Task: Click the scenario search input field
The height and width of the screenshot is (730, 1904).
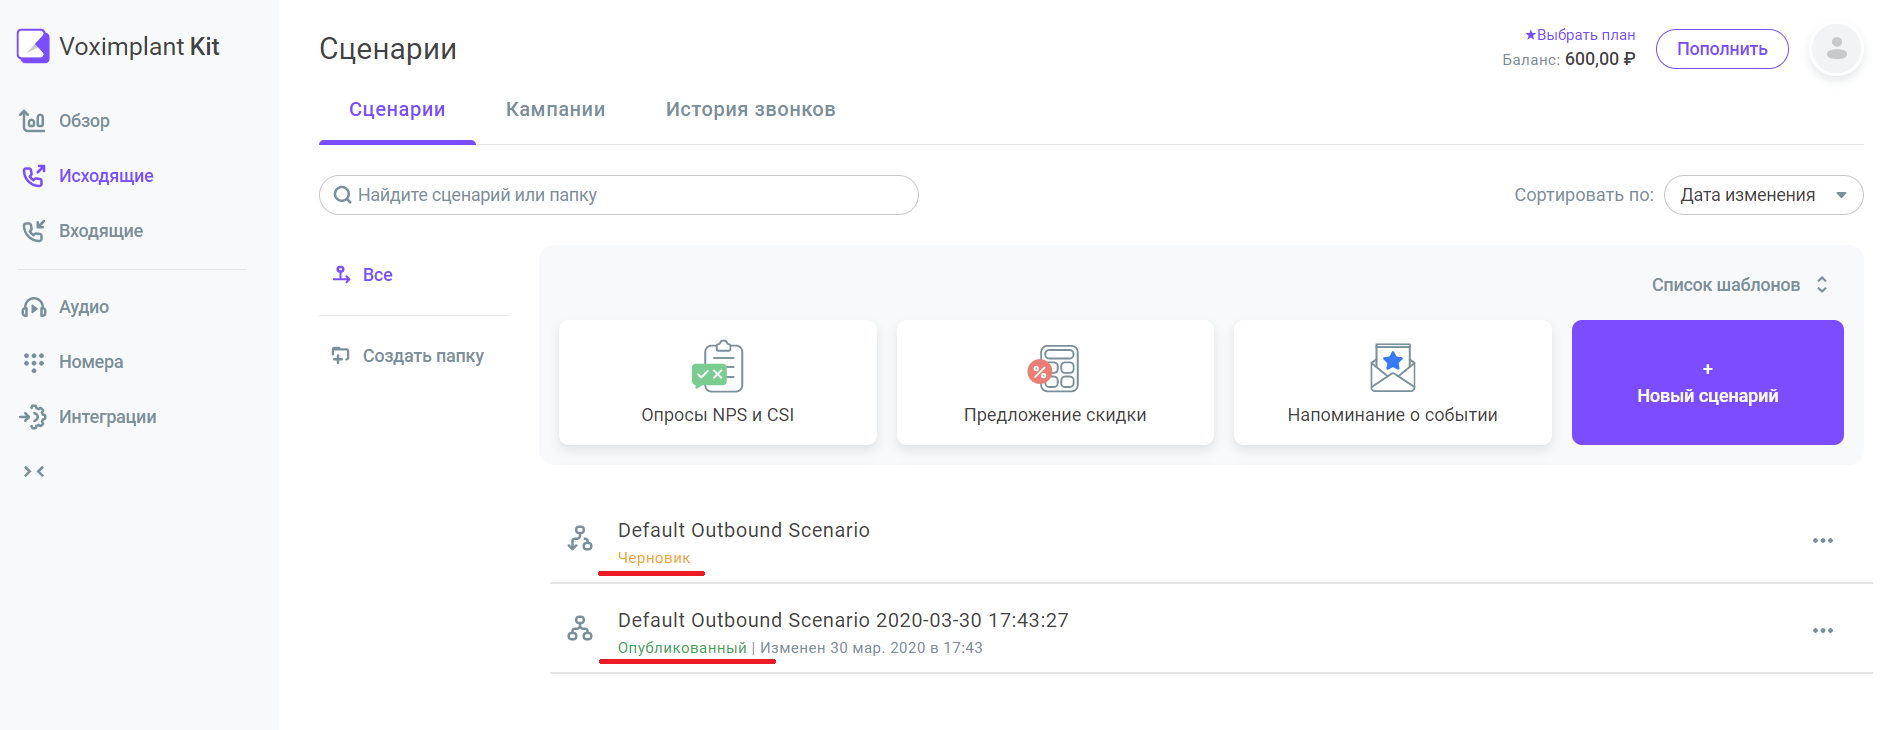Action: 619,195
